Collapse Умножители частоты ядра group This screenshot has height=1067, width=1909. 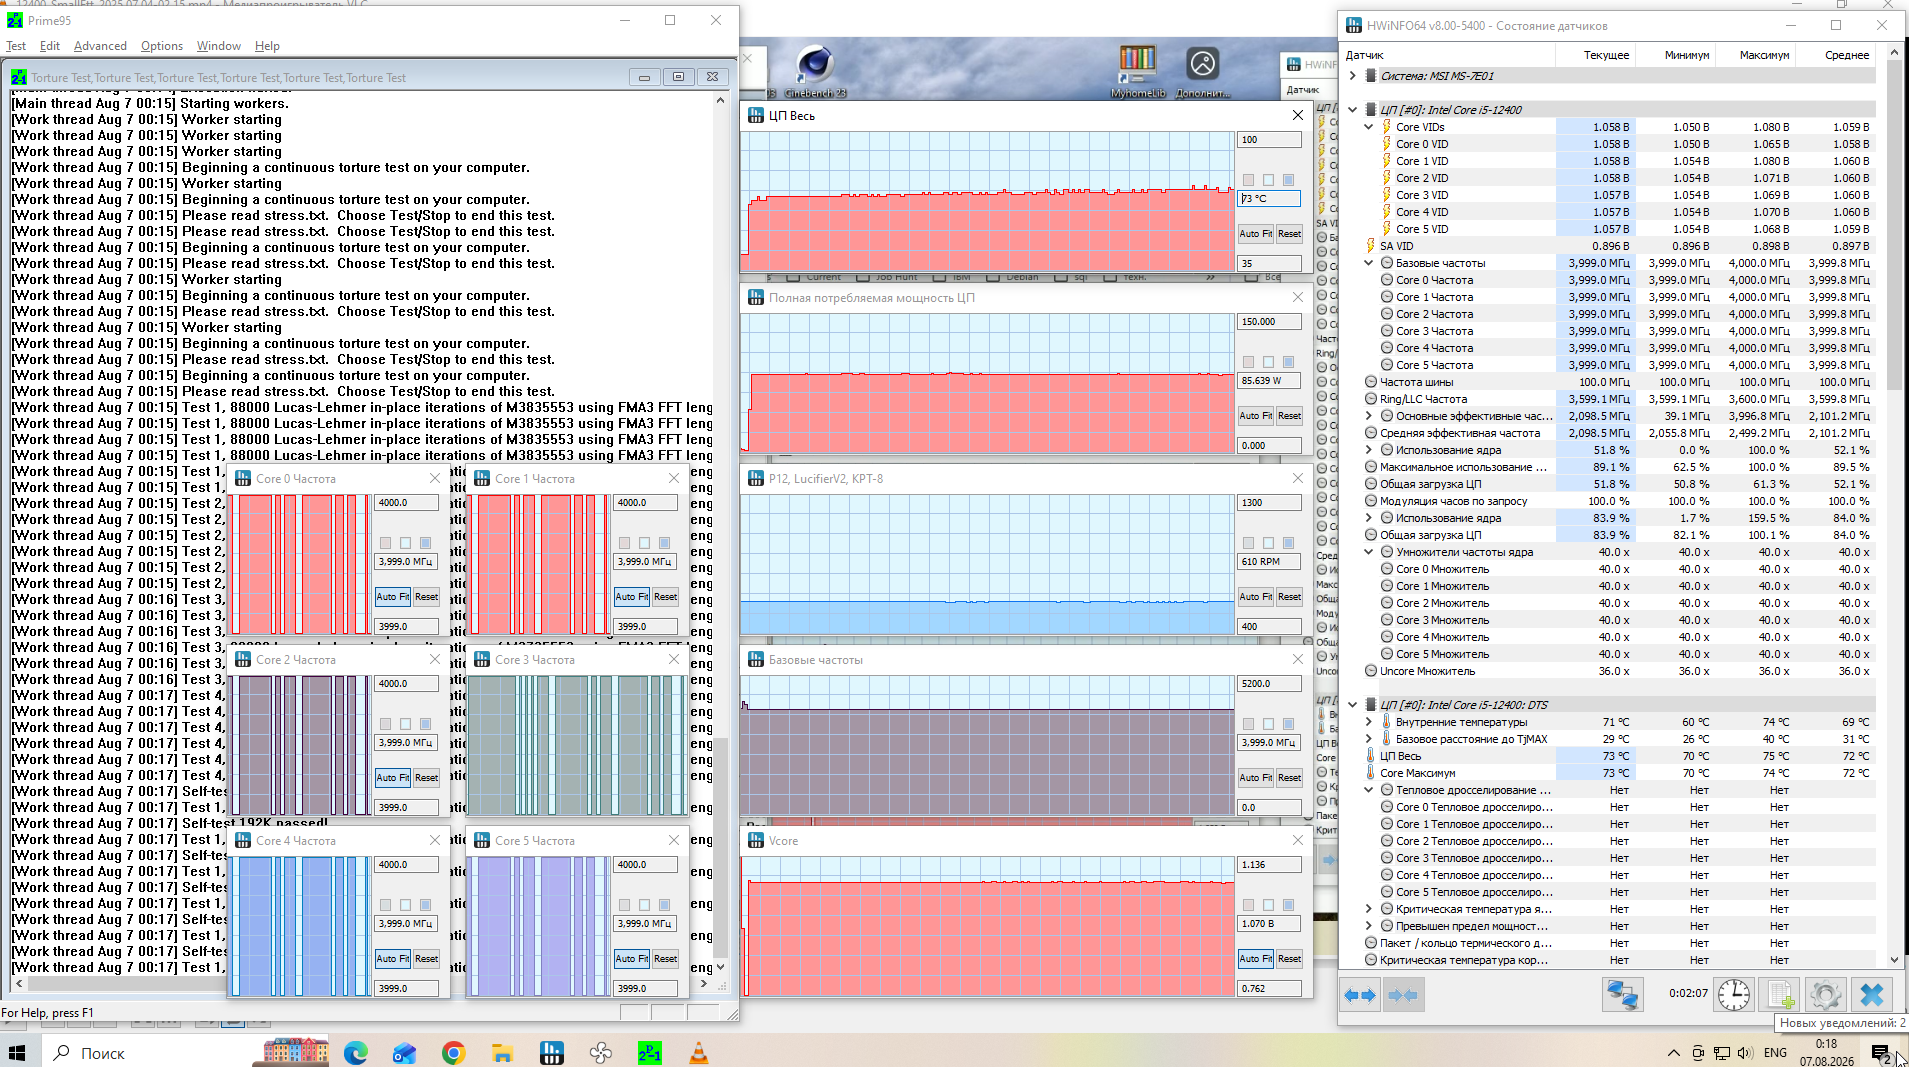[x=1369, y=552]
